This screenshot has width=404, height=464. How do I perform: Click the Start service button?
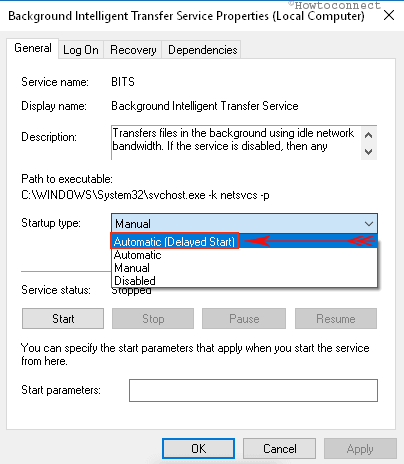pyautogui.click(x=63, y=319)
